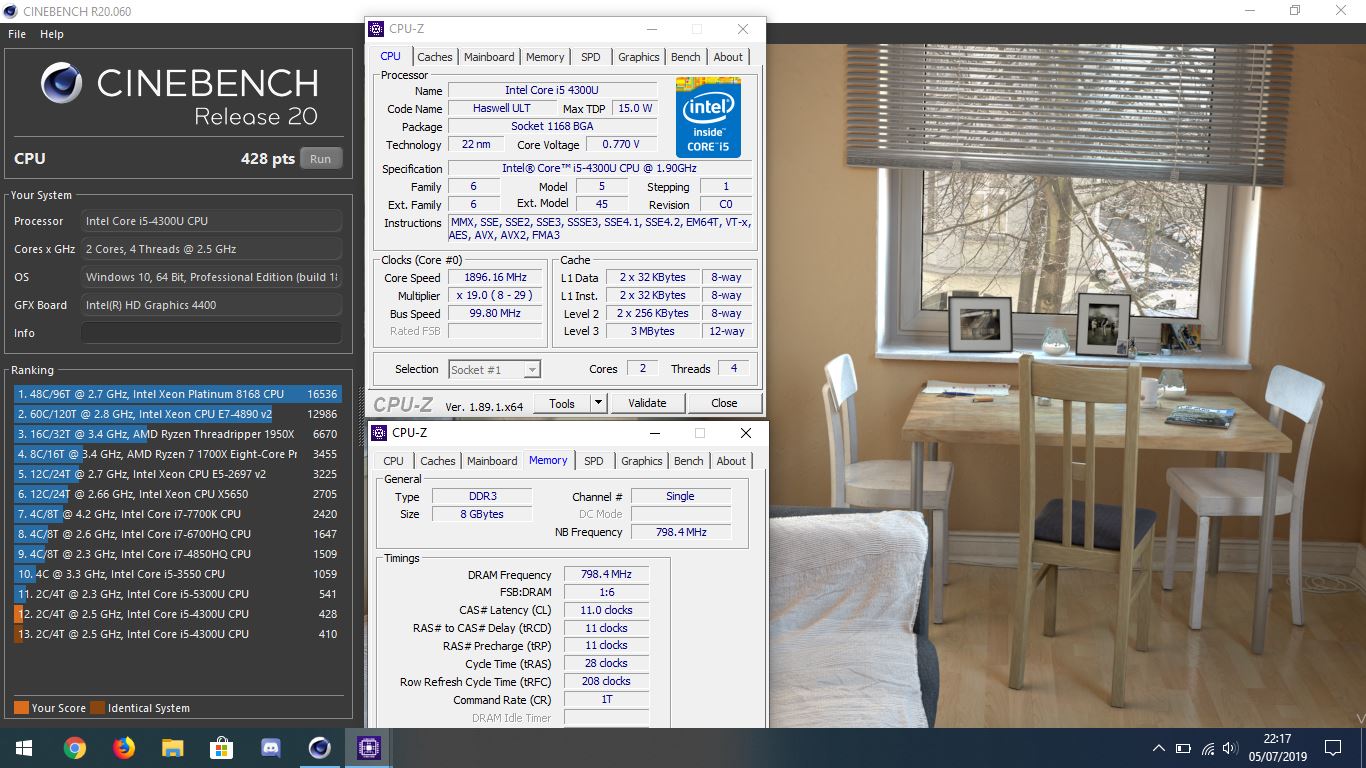The image size is (1366, 768).
Task: Switch to Cinebench taskbar icon
Action: pyautogui.click(x=319, y=747)
